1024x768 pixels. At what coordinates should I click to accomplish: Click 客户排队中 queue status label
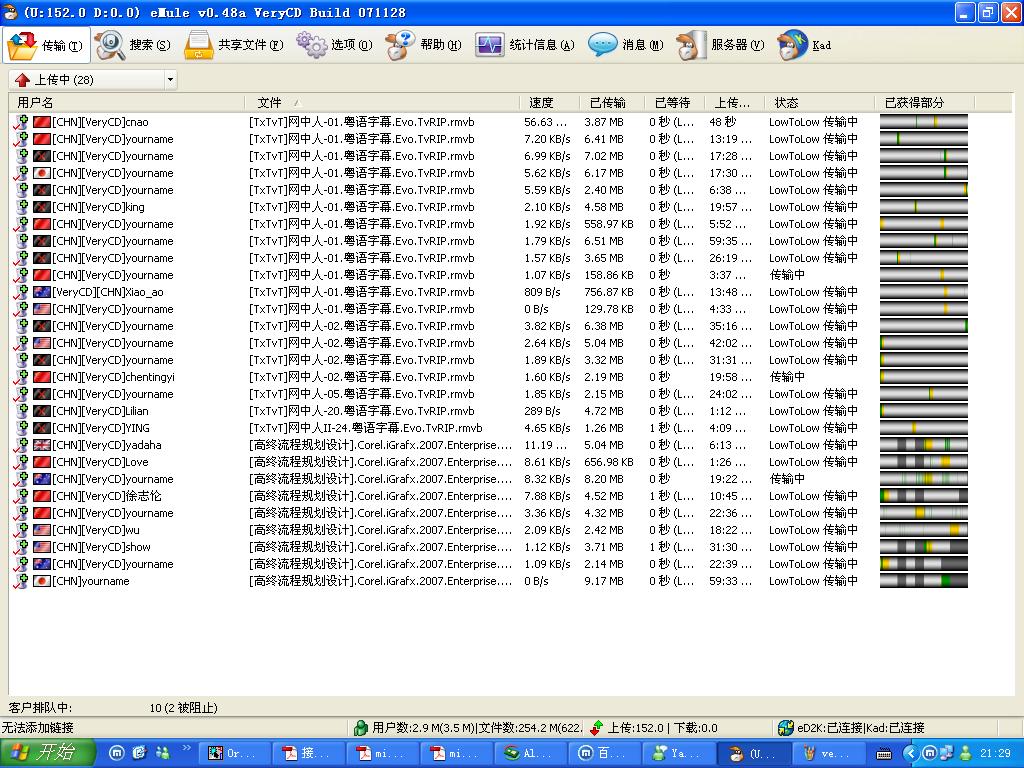pos(40,707)
